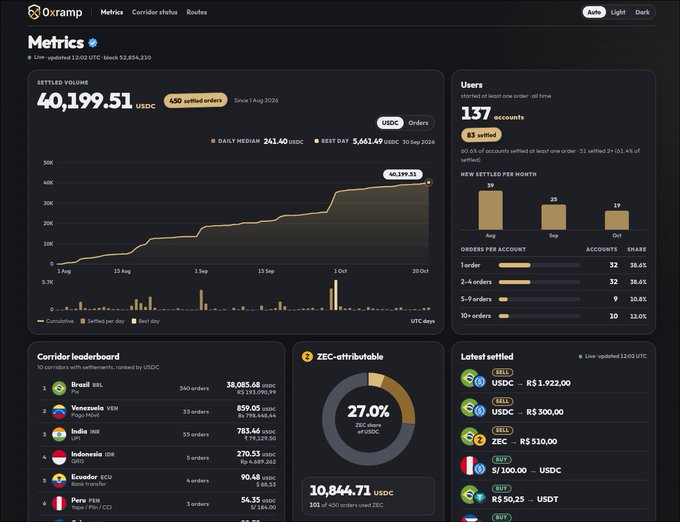The height and width of the screenshot is (522, 680).
Task: Click the SELL tag on R$ 1.922,00 row
Action: tap(502, 372)
